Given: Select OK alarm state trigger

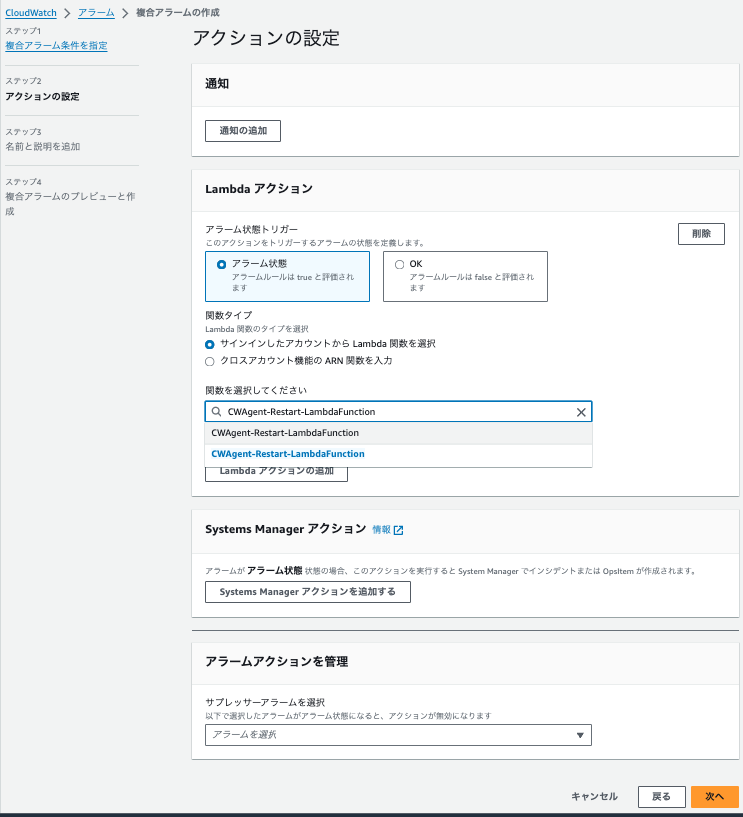Looking at the screenshot, I should click(x=400, y=264).
